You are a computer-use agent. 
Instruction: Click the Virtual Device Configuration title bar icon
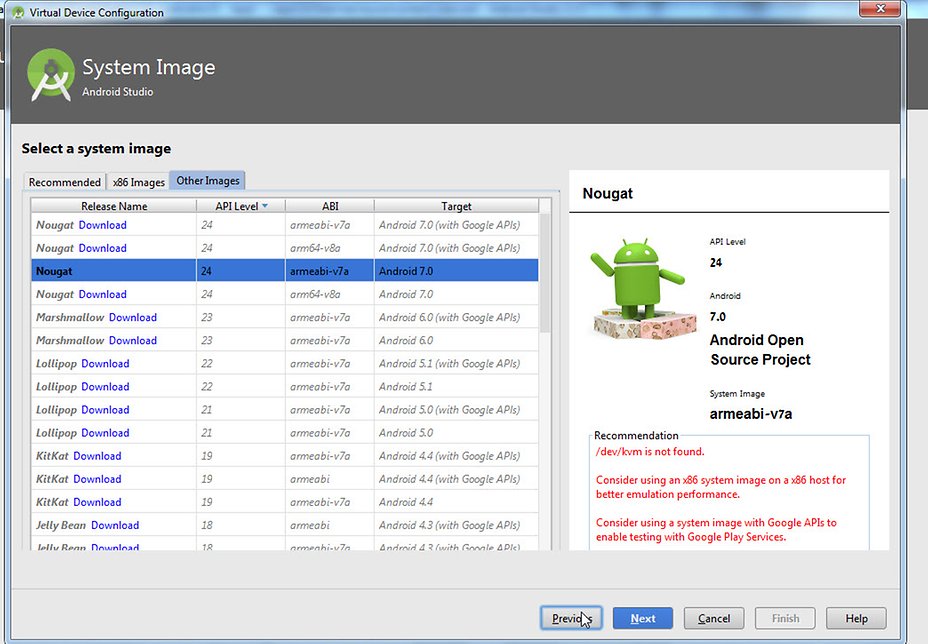18,12
